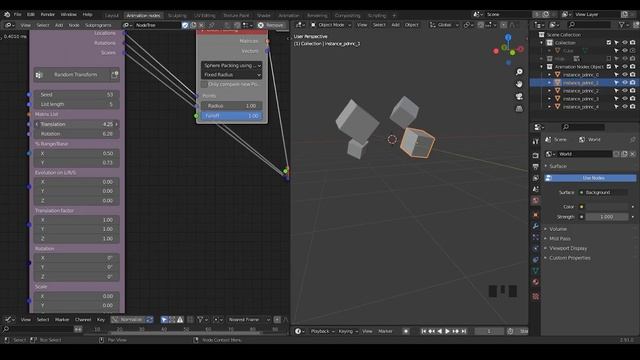Open the Playback dropdown in timeline
This screenshot has height=360, width=640.
(x=322, y=331)
